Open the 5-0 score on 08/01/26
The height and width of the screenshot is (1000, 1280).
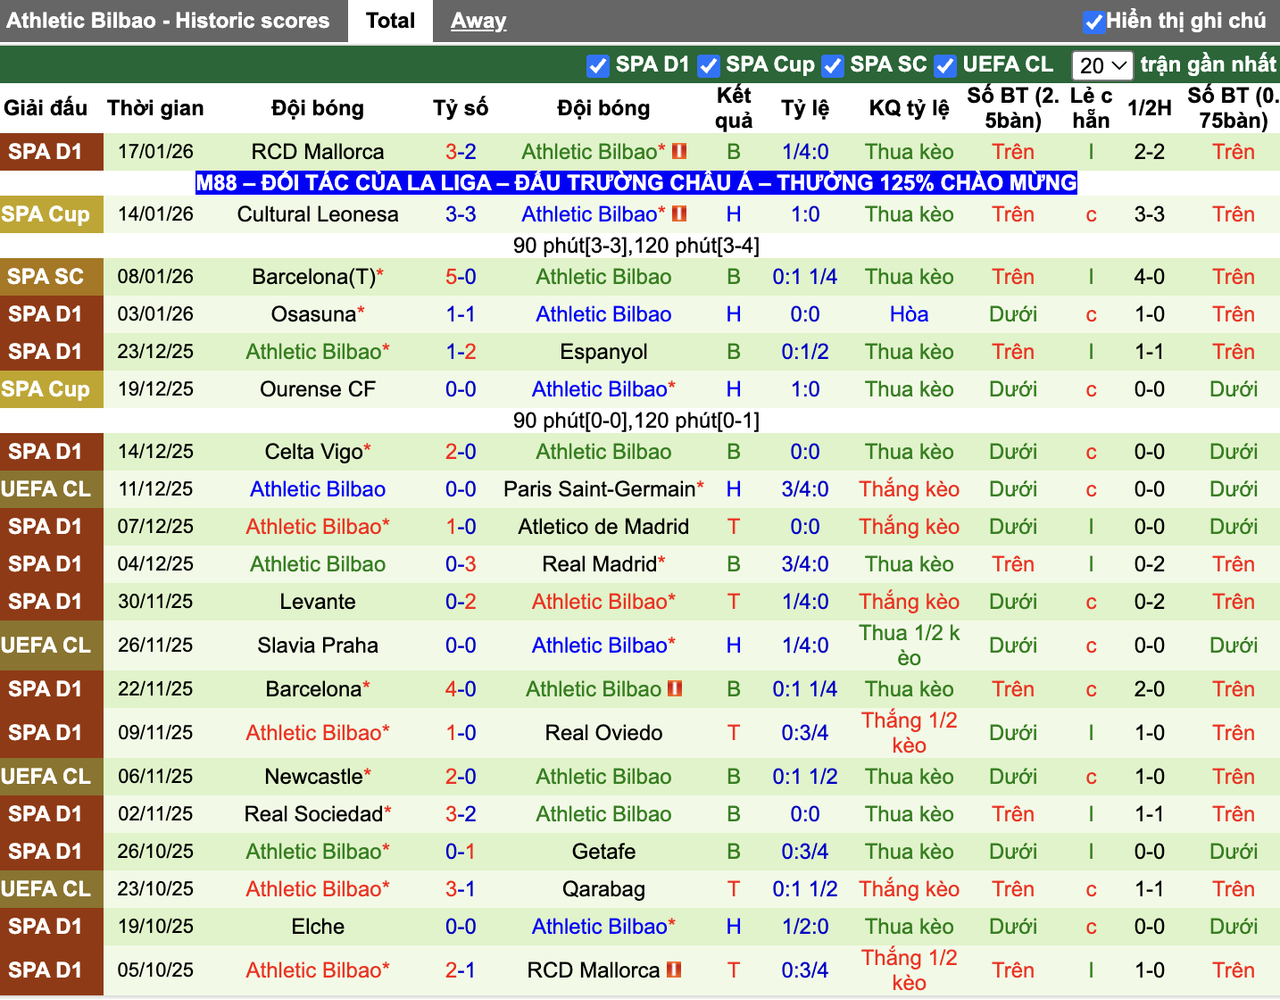(461, 277)
